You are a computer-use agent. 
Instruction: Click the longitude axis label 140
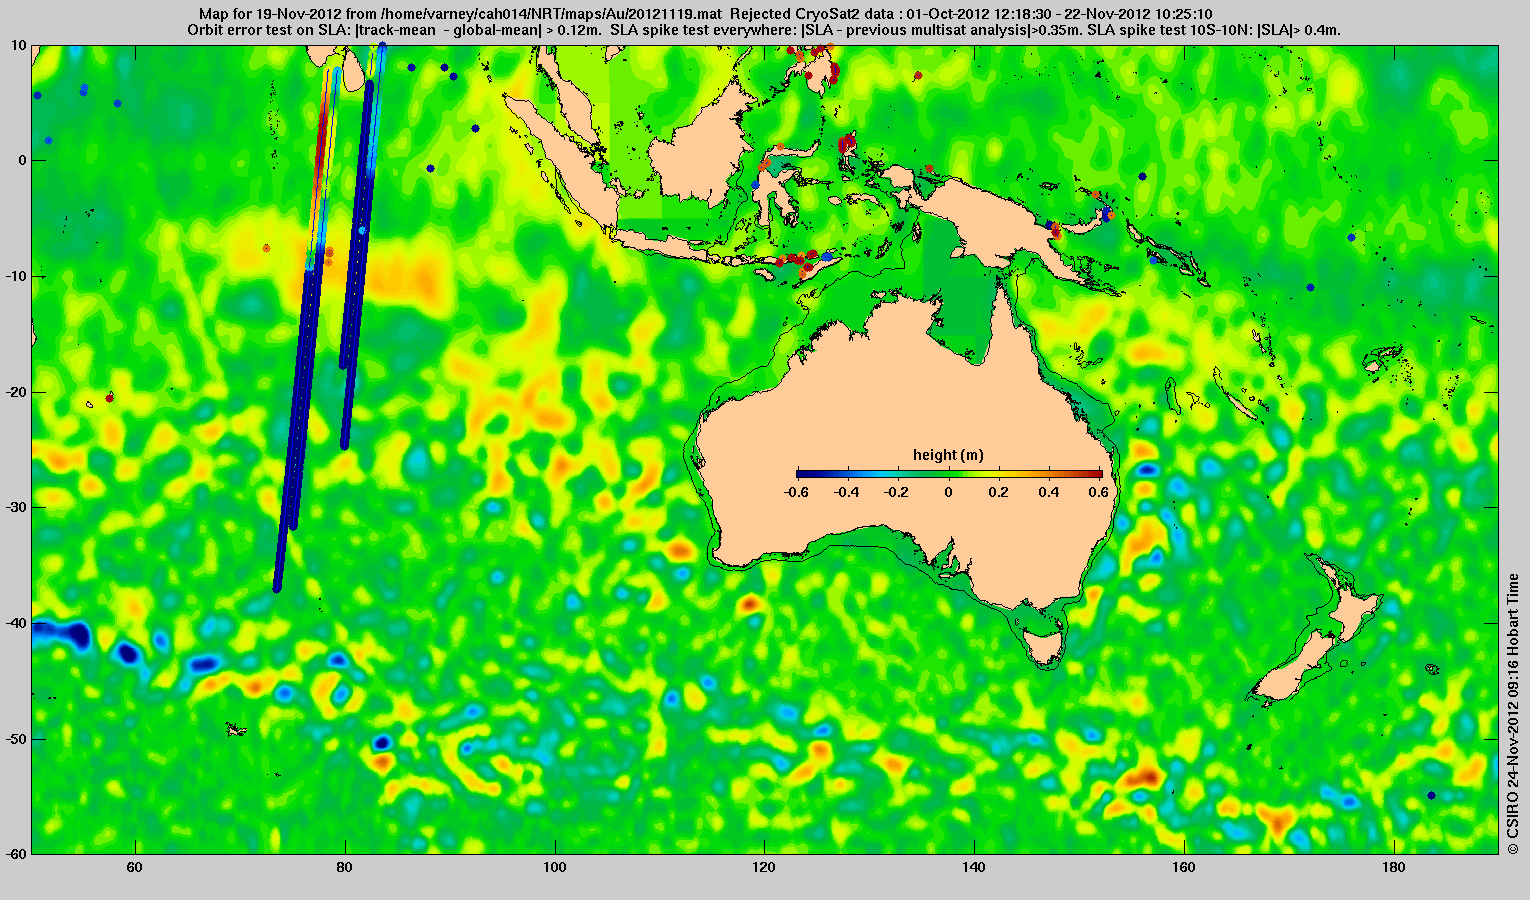pos(974,868)
